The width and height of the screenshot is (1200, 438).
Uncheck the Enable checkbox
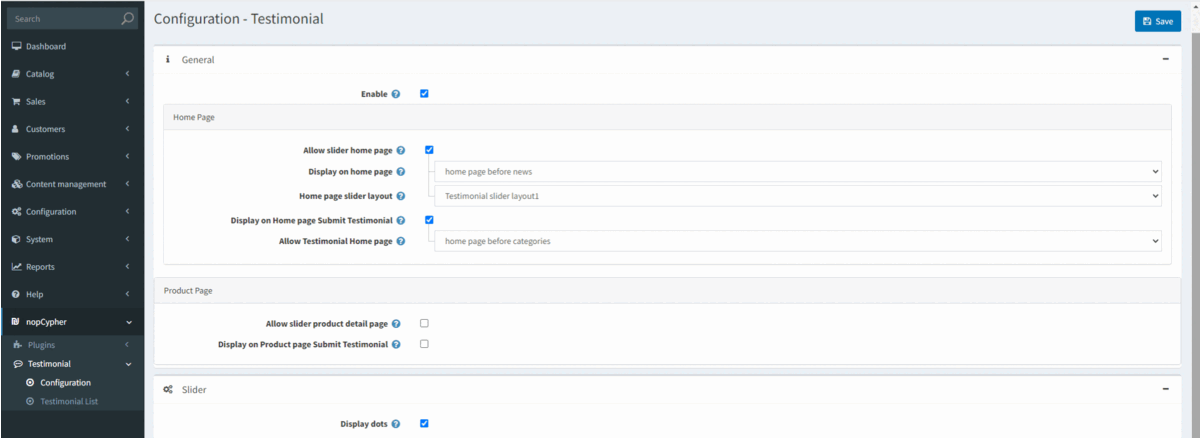(x=424, y=94)
